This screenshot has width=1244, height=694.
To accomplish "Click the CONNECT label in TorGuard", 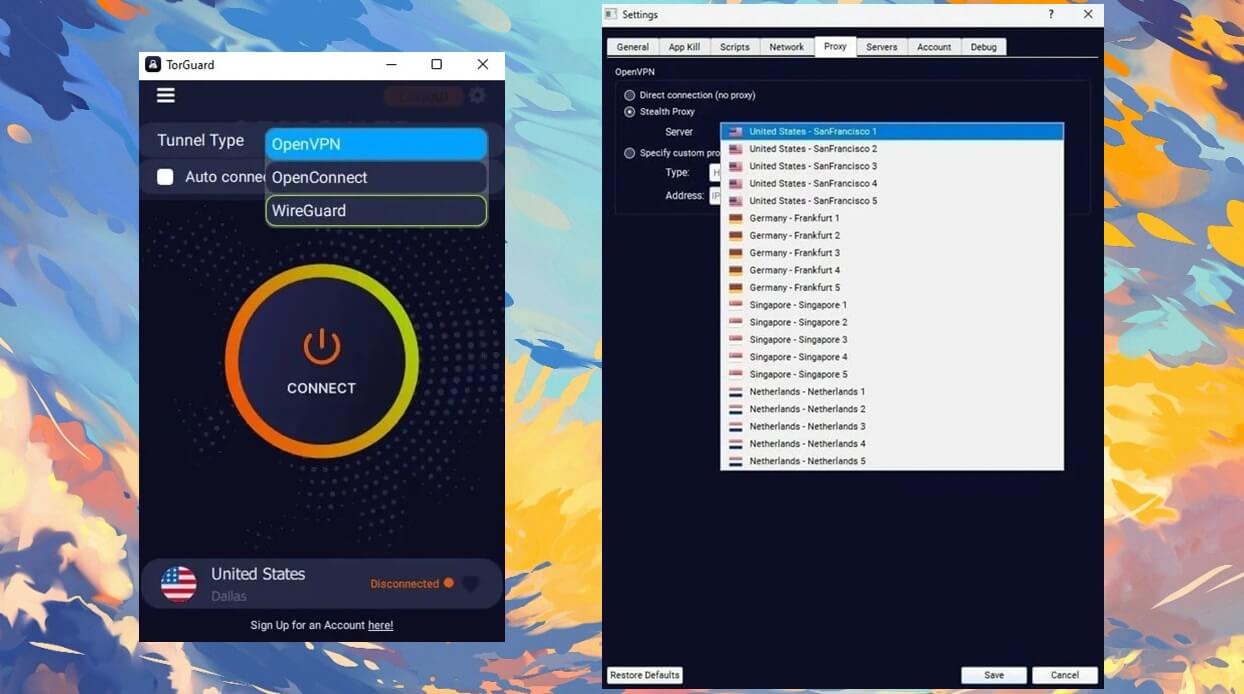I will click(322, 388).
